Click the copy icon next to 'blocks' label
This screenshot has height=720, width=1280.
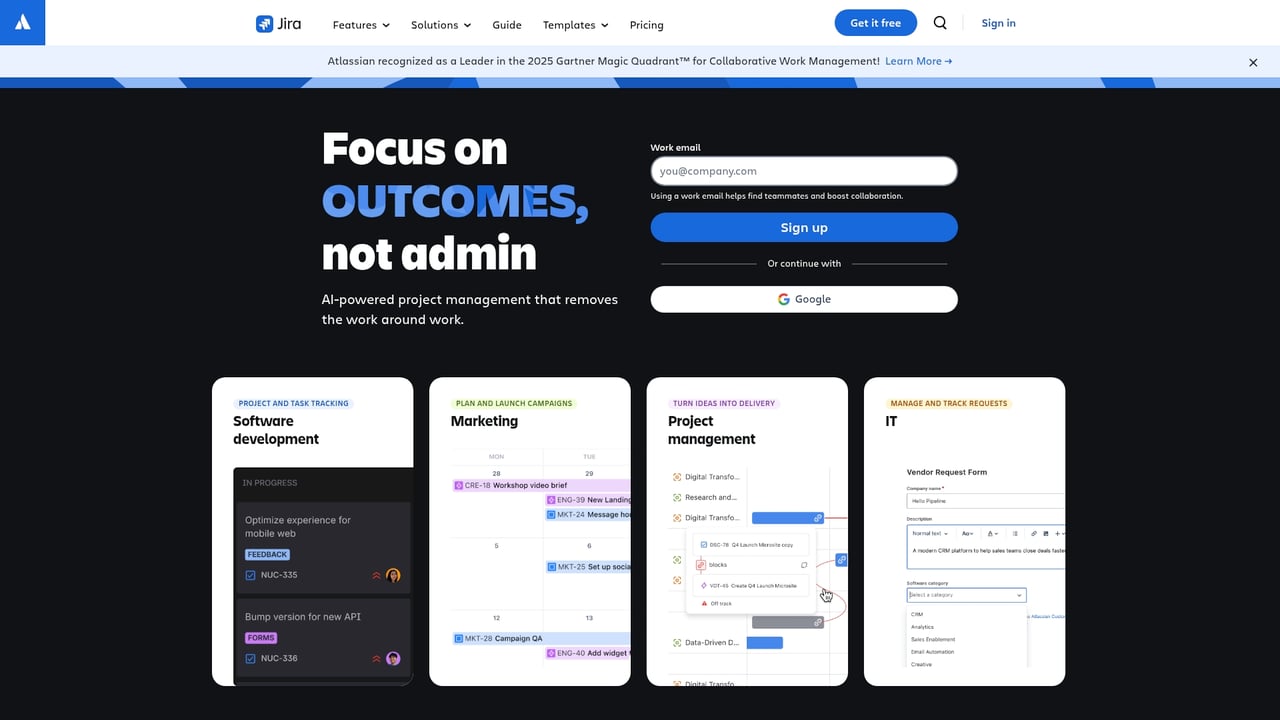click(804, 565)
